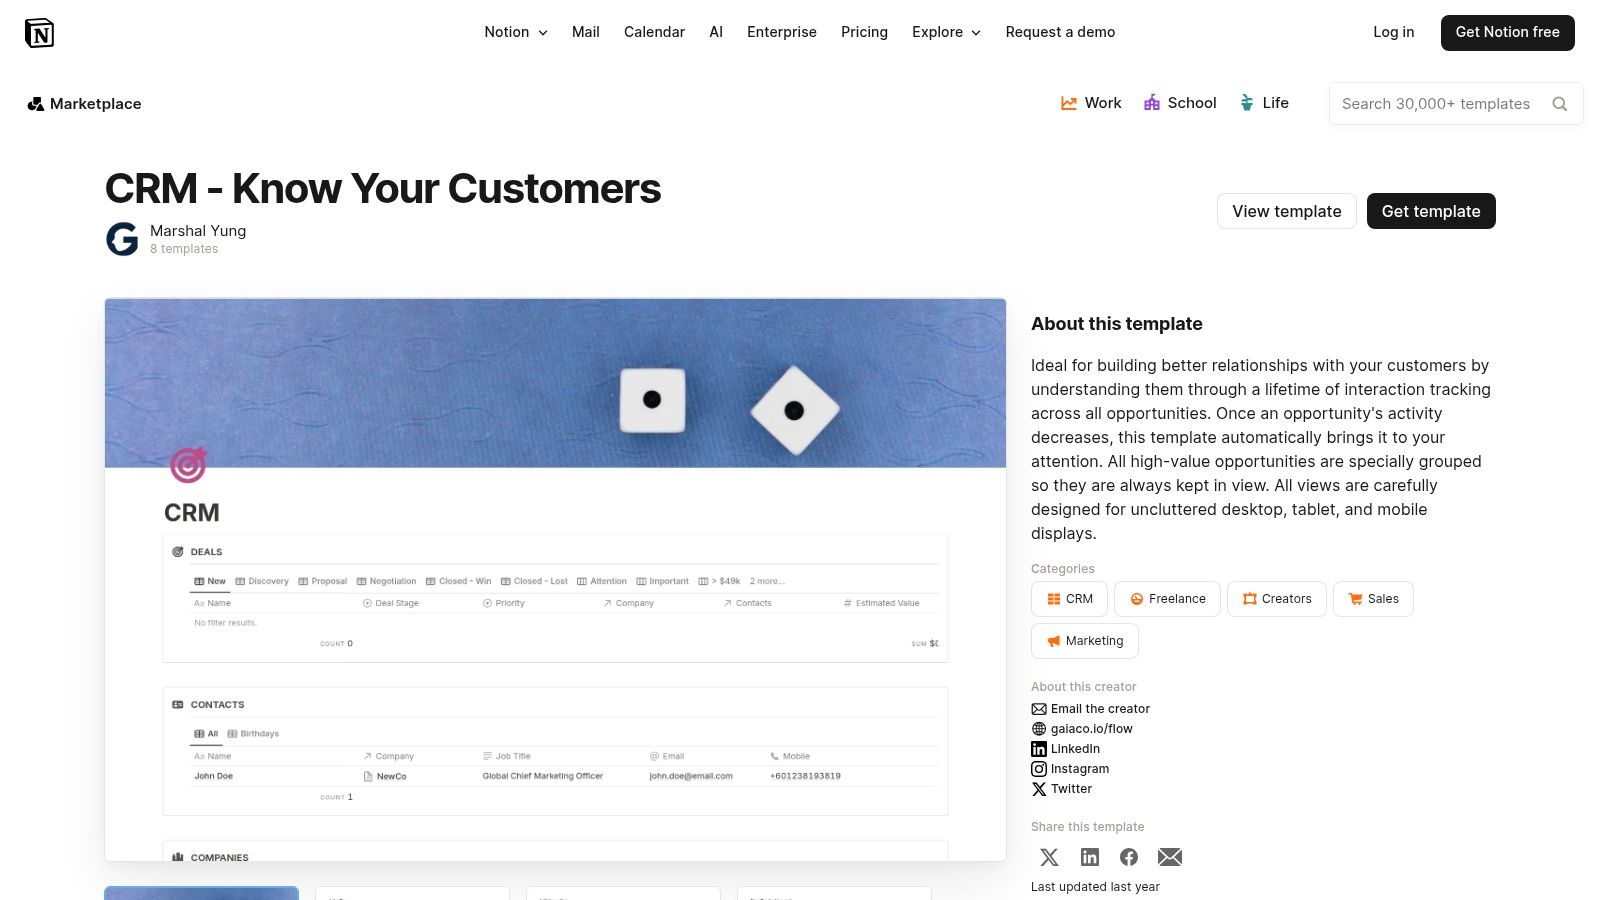
Task: Open the Pricing menu item
Action: click(864, 32)
